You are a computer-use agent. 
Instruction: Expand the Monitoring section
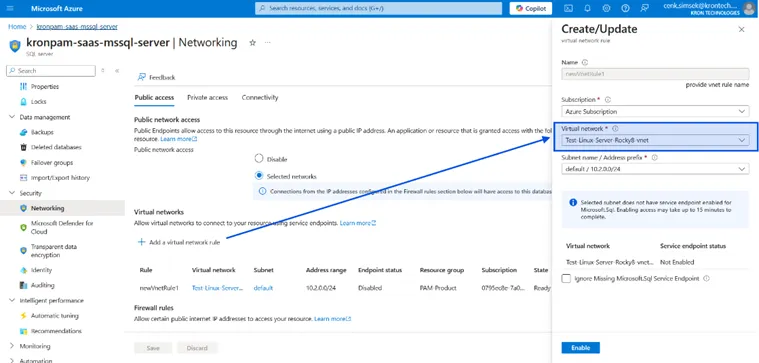pos(12,346)
